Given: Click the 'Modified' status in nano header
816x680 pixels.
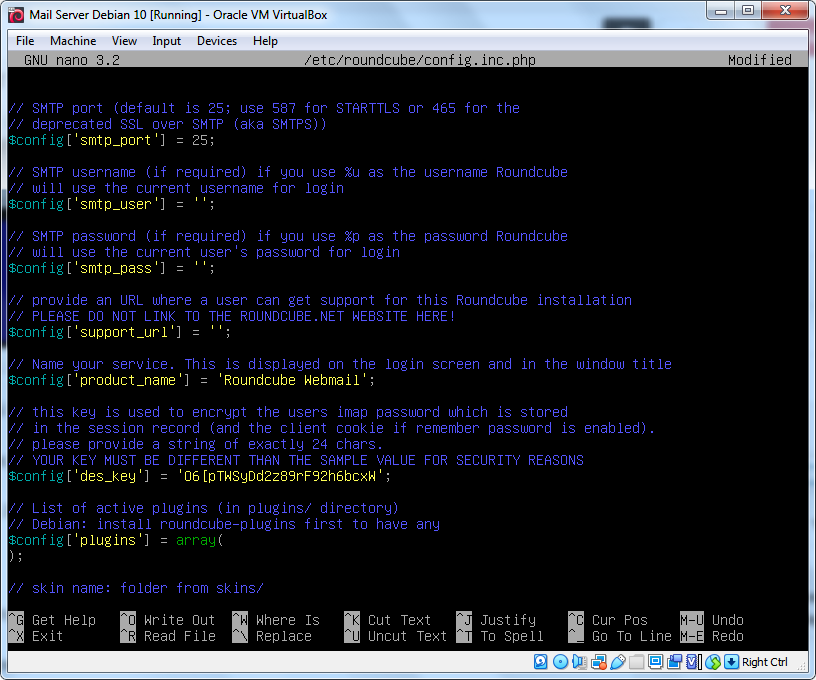Looking at the screenshot, I should tap(759, 60).
